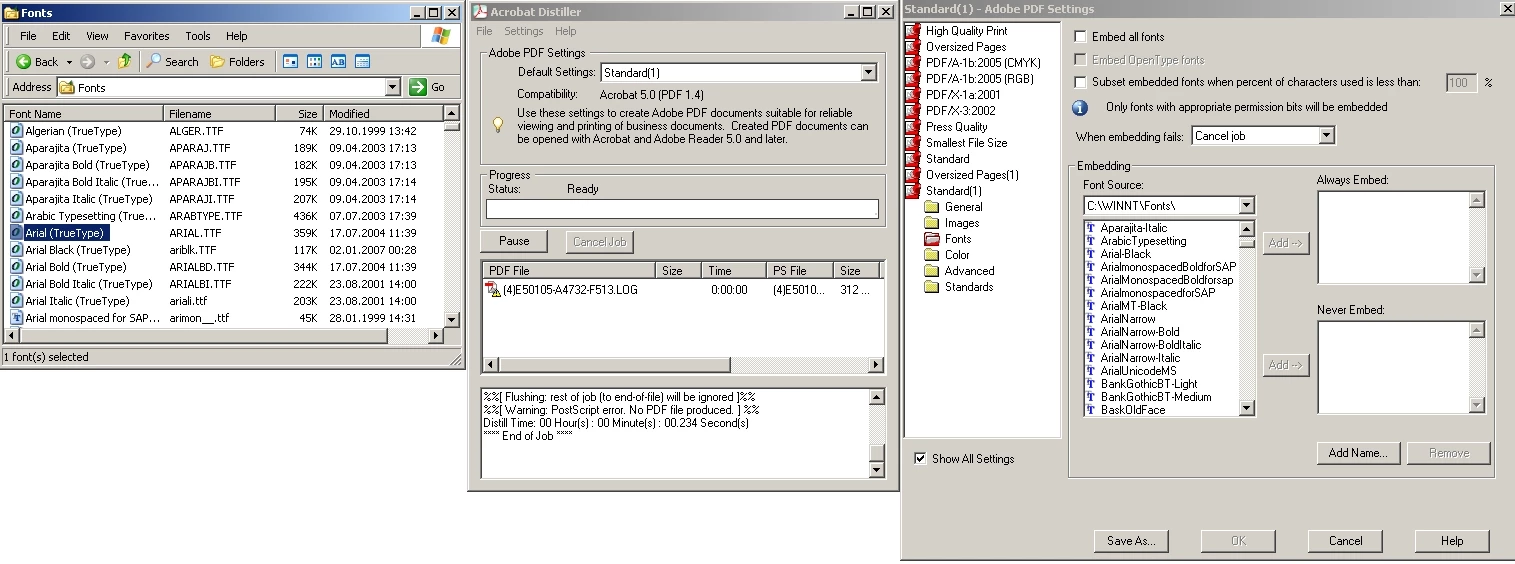Click the Up folder icon in Fonts toolbar

124,62
